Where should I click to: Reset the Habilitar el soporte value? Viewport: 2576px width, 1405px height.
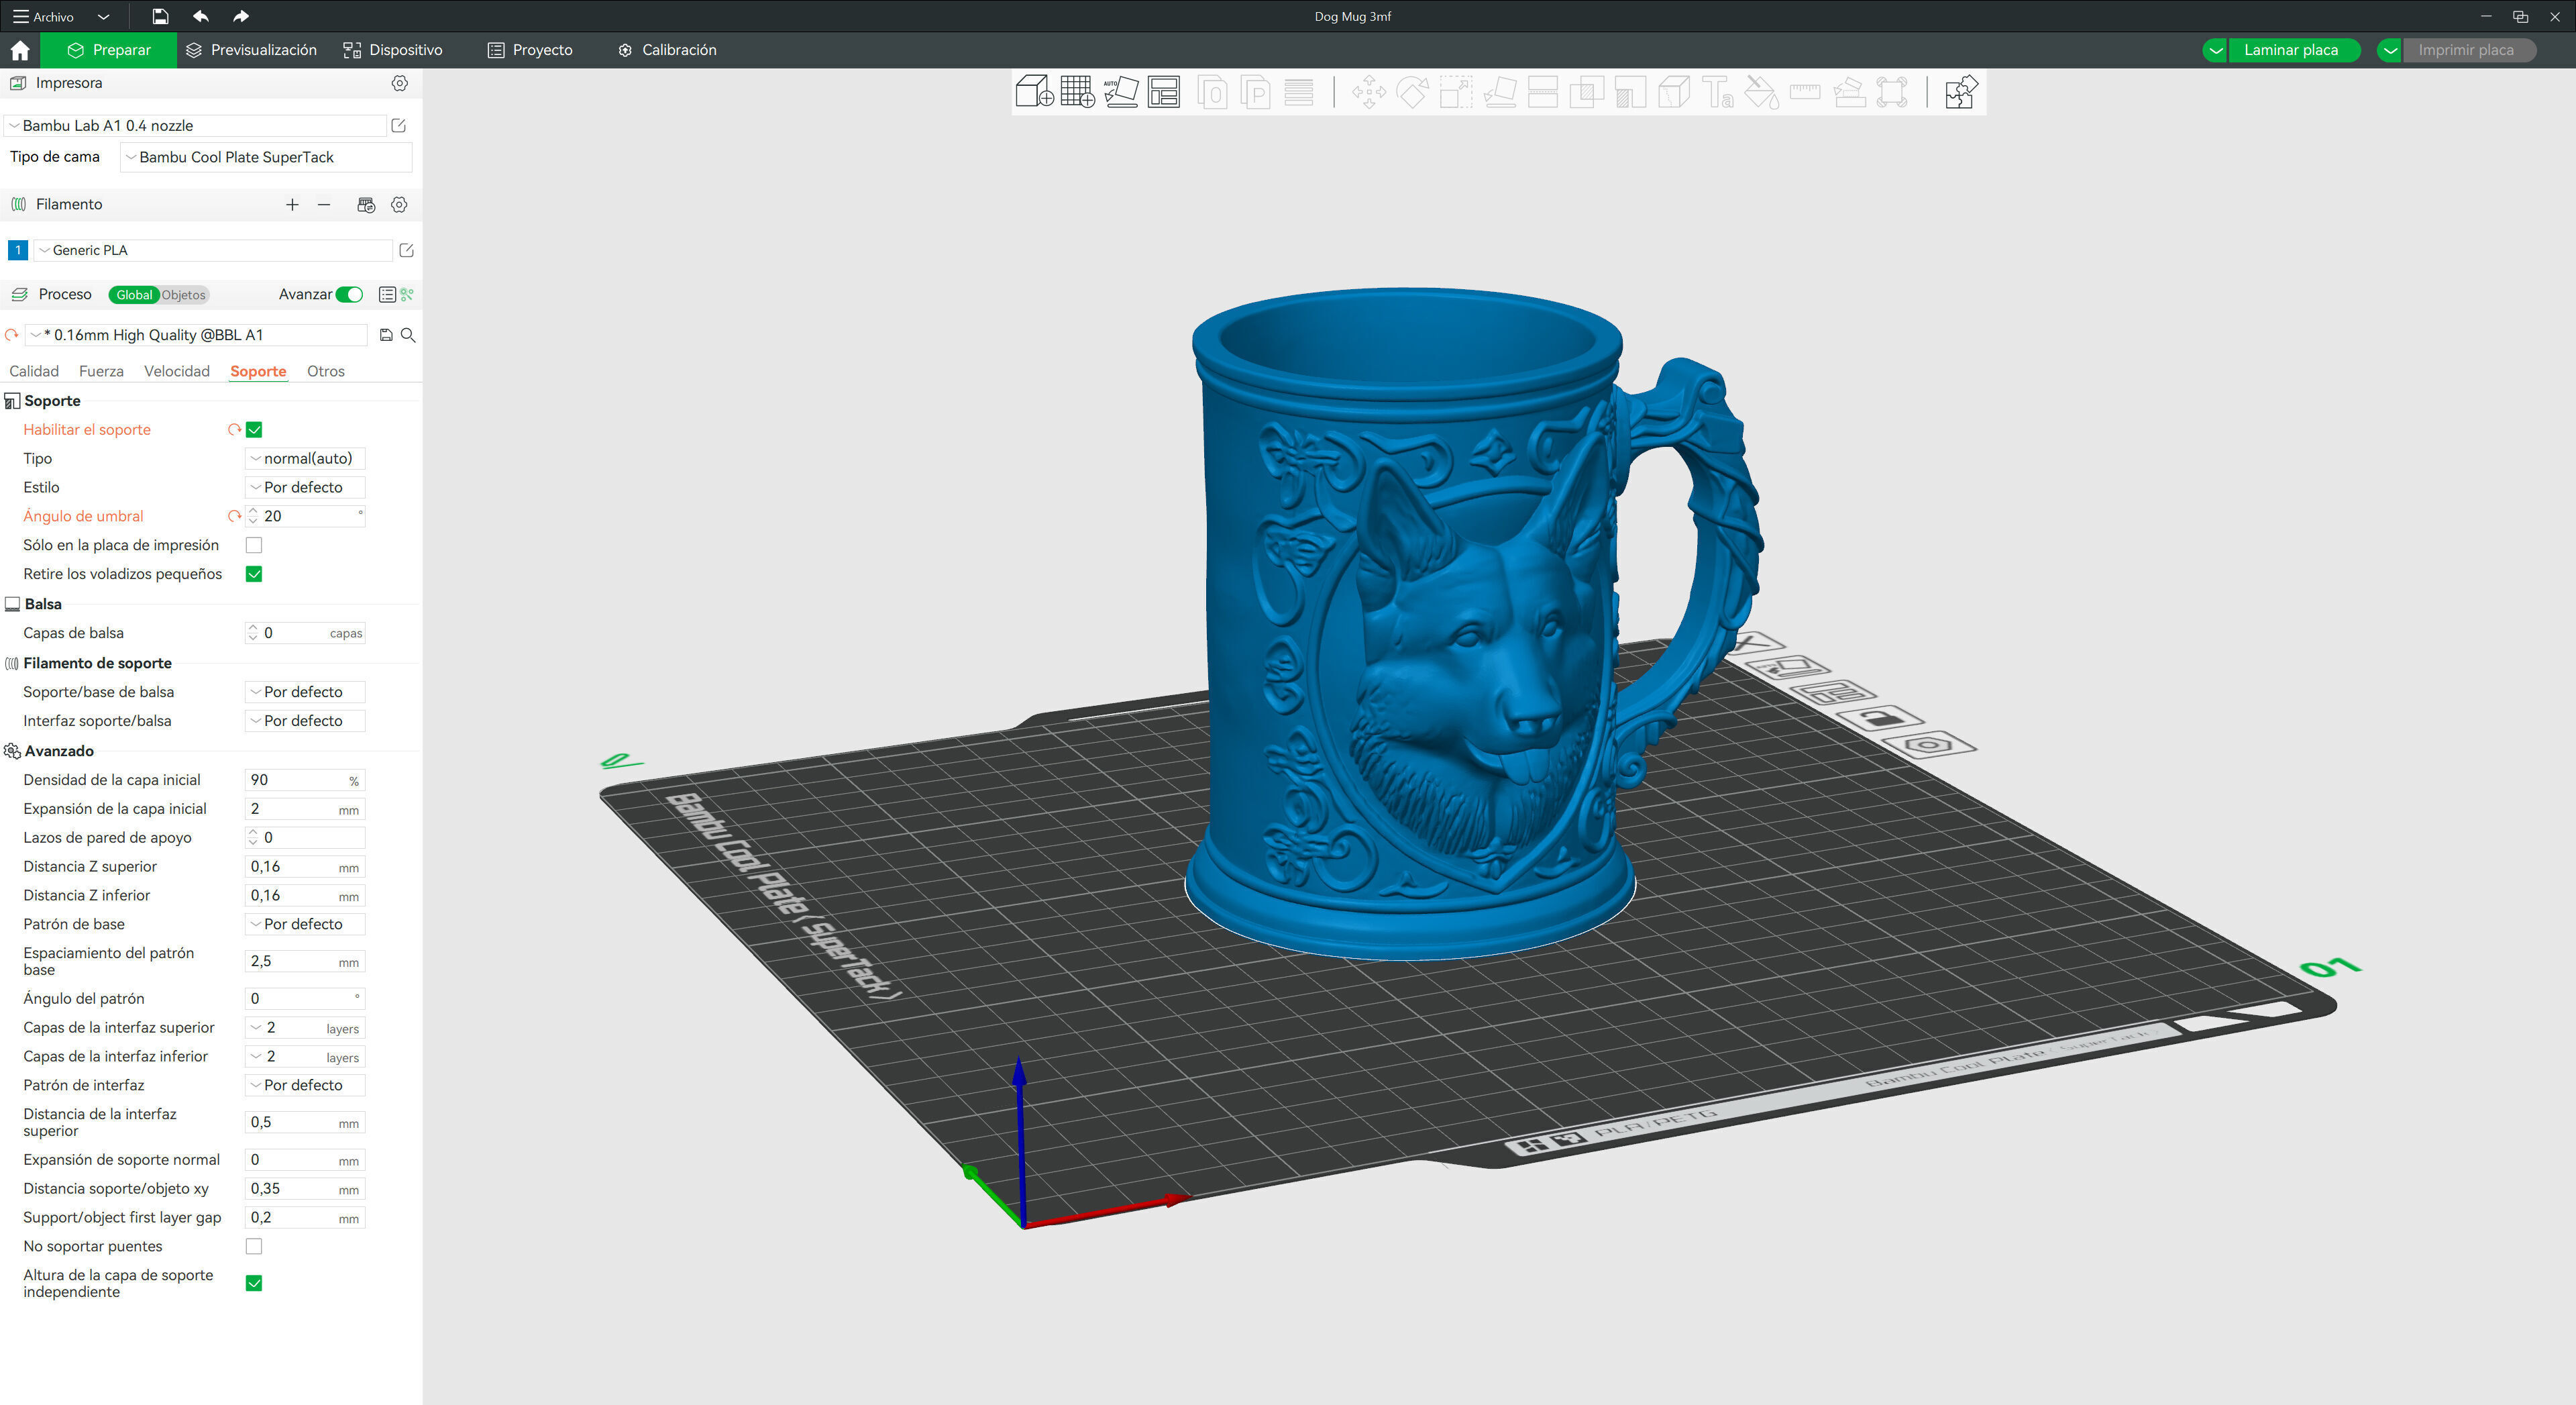[234, 430]
